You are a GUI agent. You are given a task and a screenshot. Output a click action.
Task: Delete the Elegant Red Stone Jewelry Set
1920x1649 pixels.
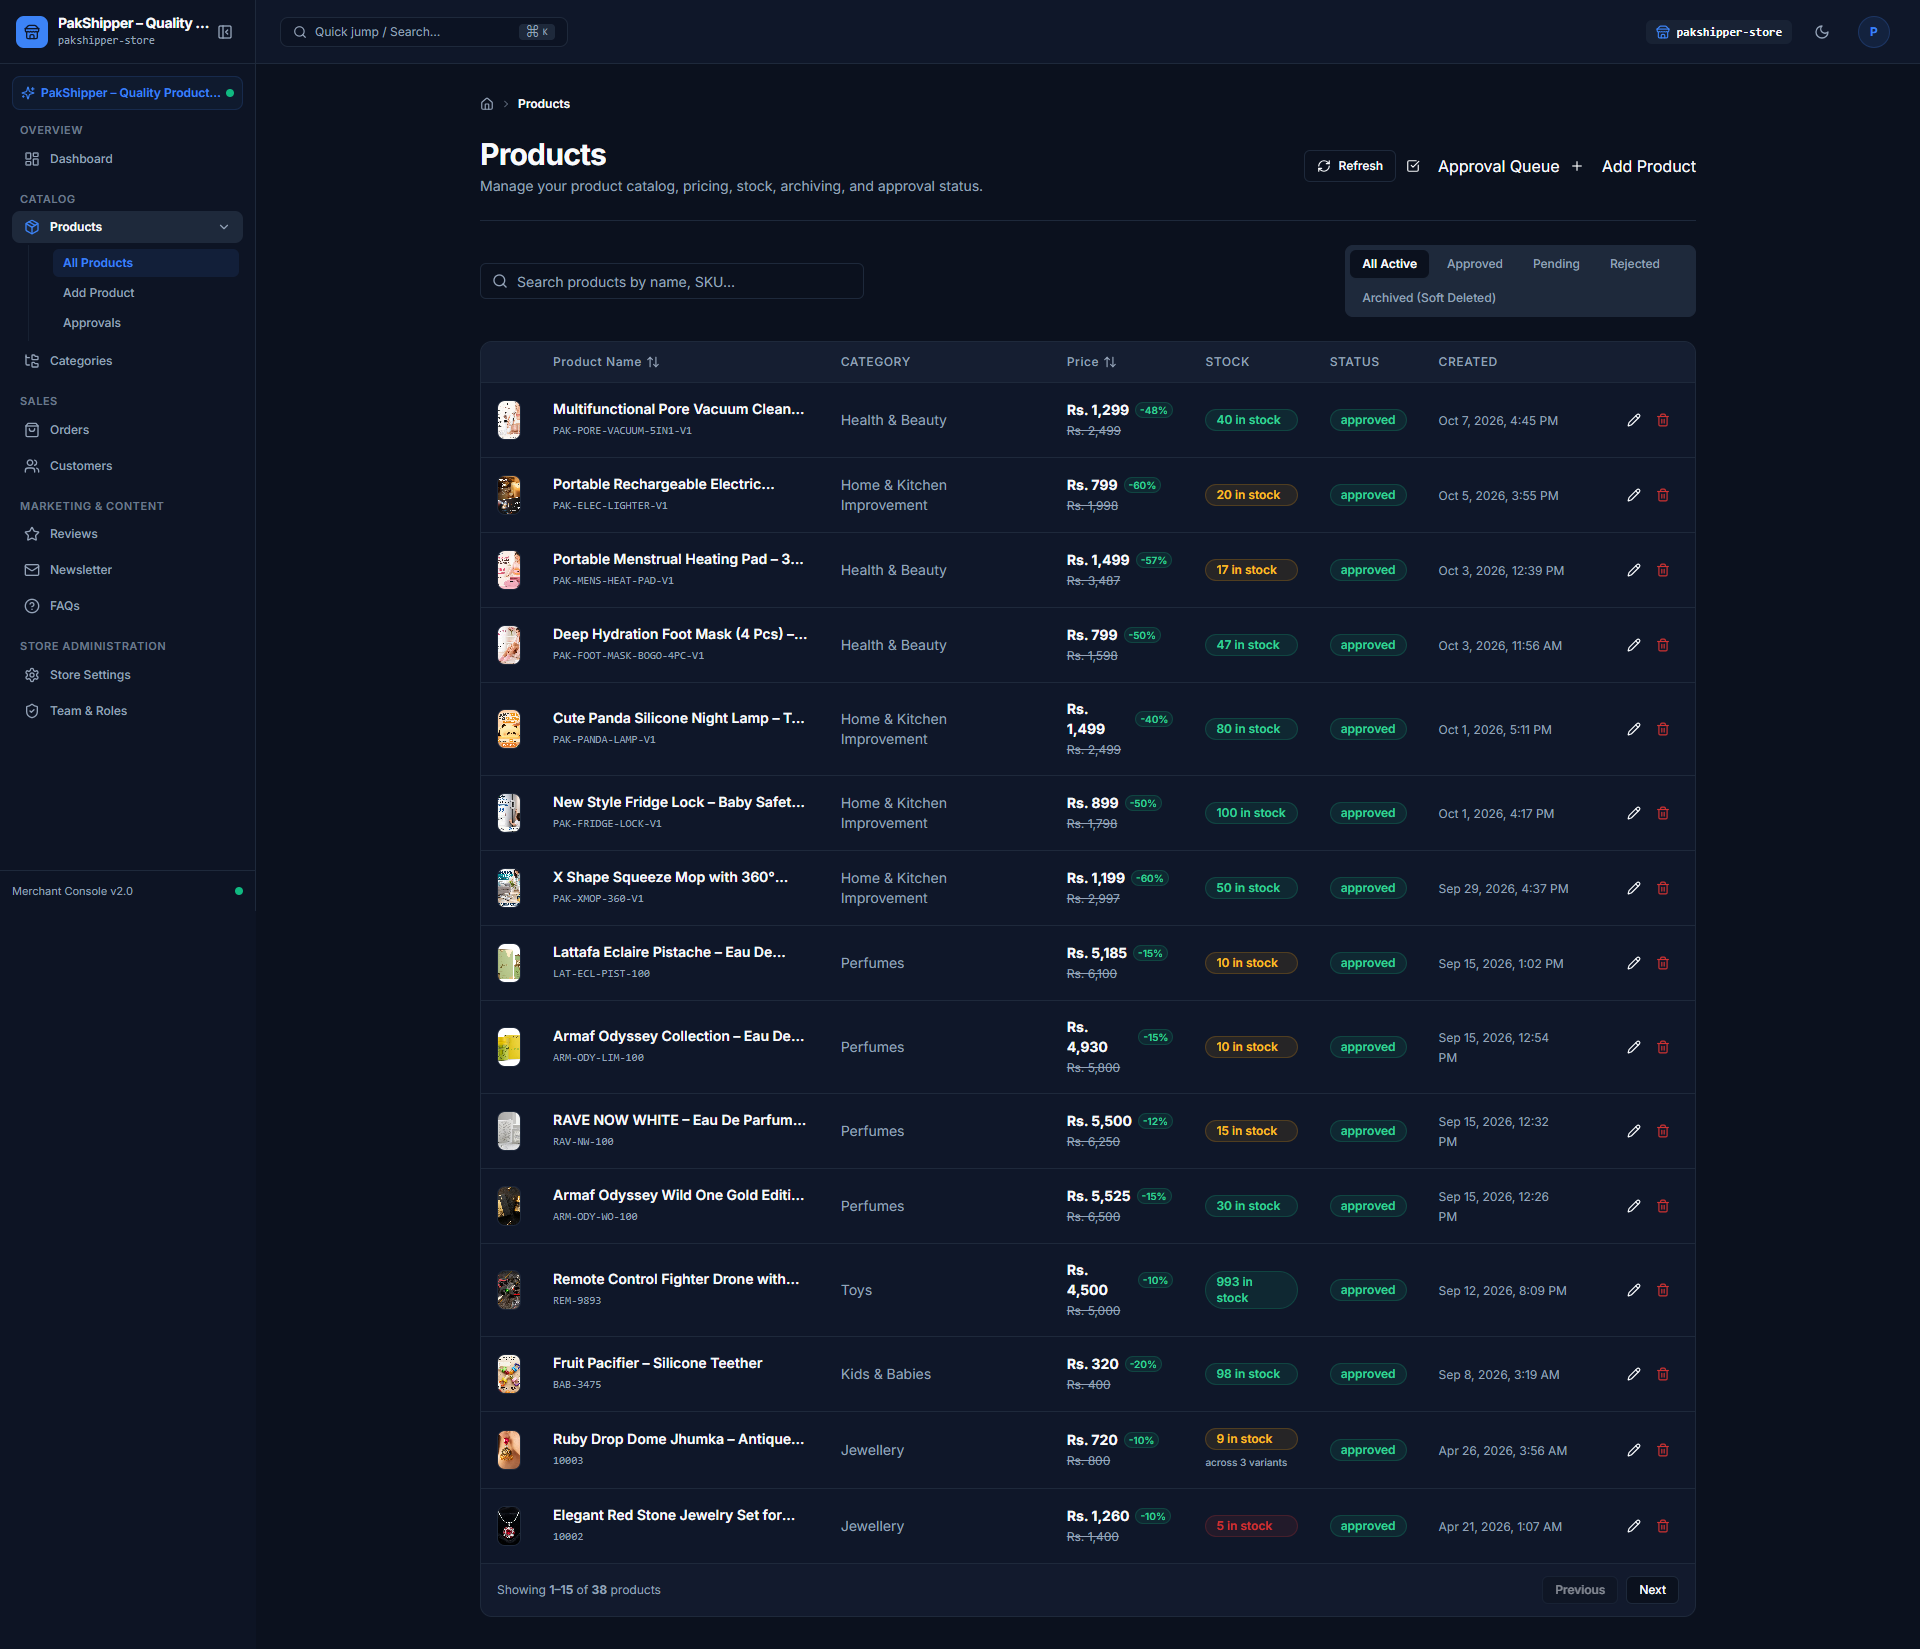click(x=1663, y=1526)
